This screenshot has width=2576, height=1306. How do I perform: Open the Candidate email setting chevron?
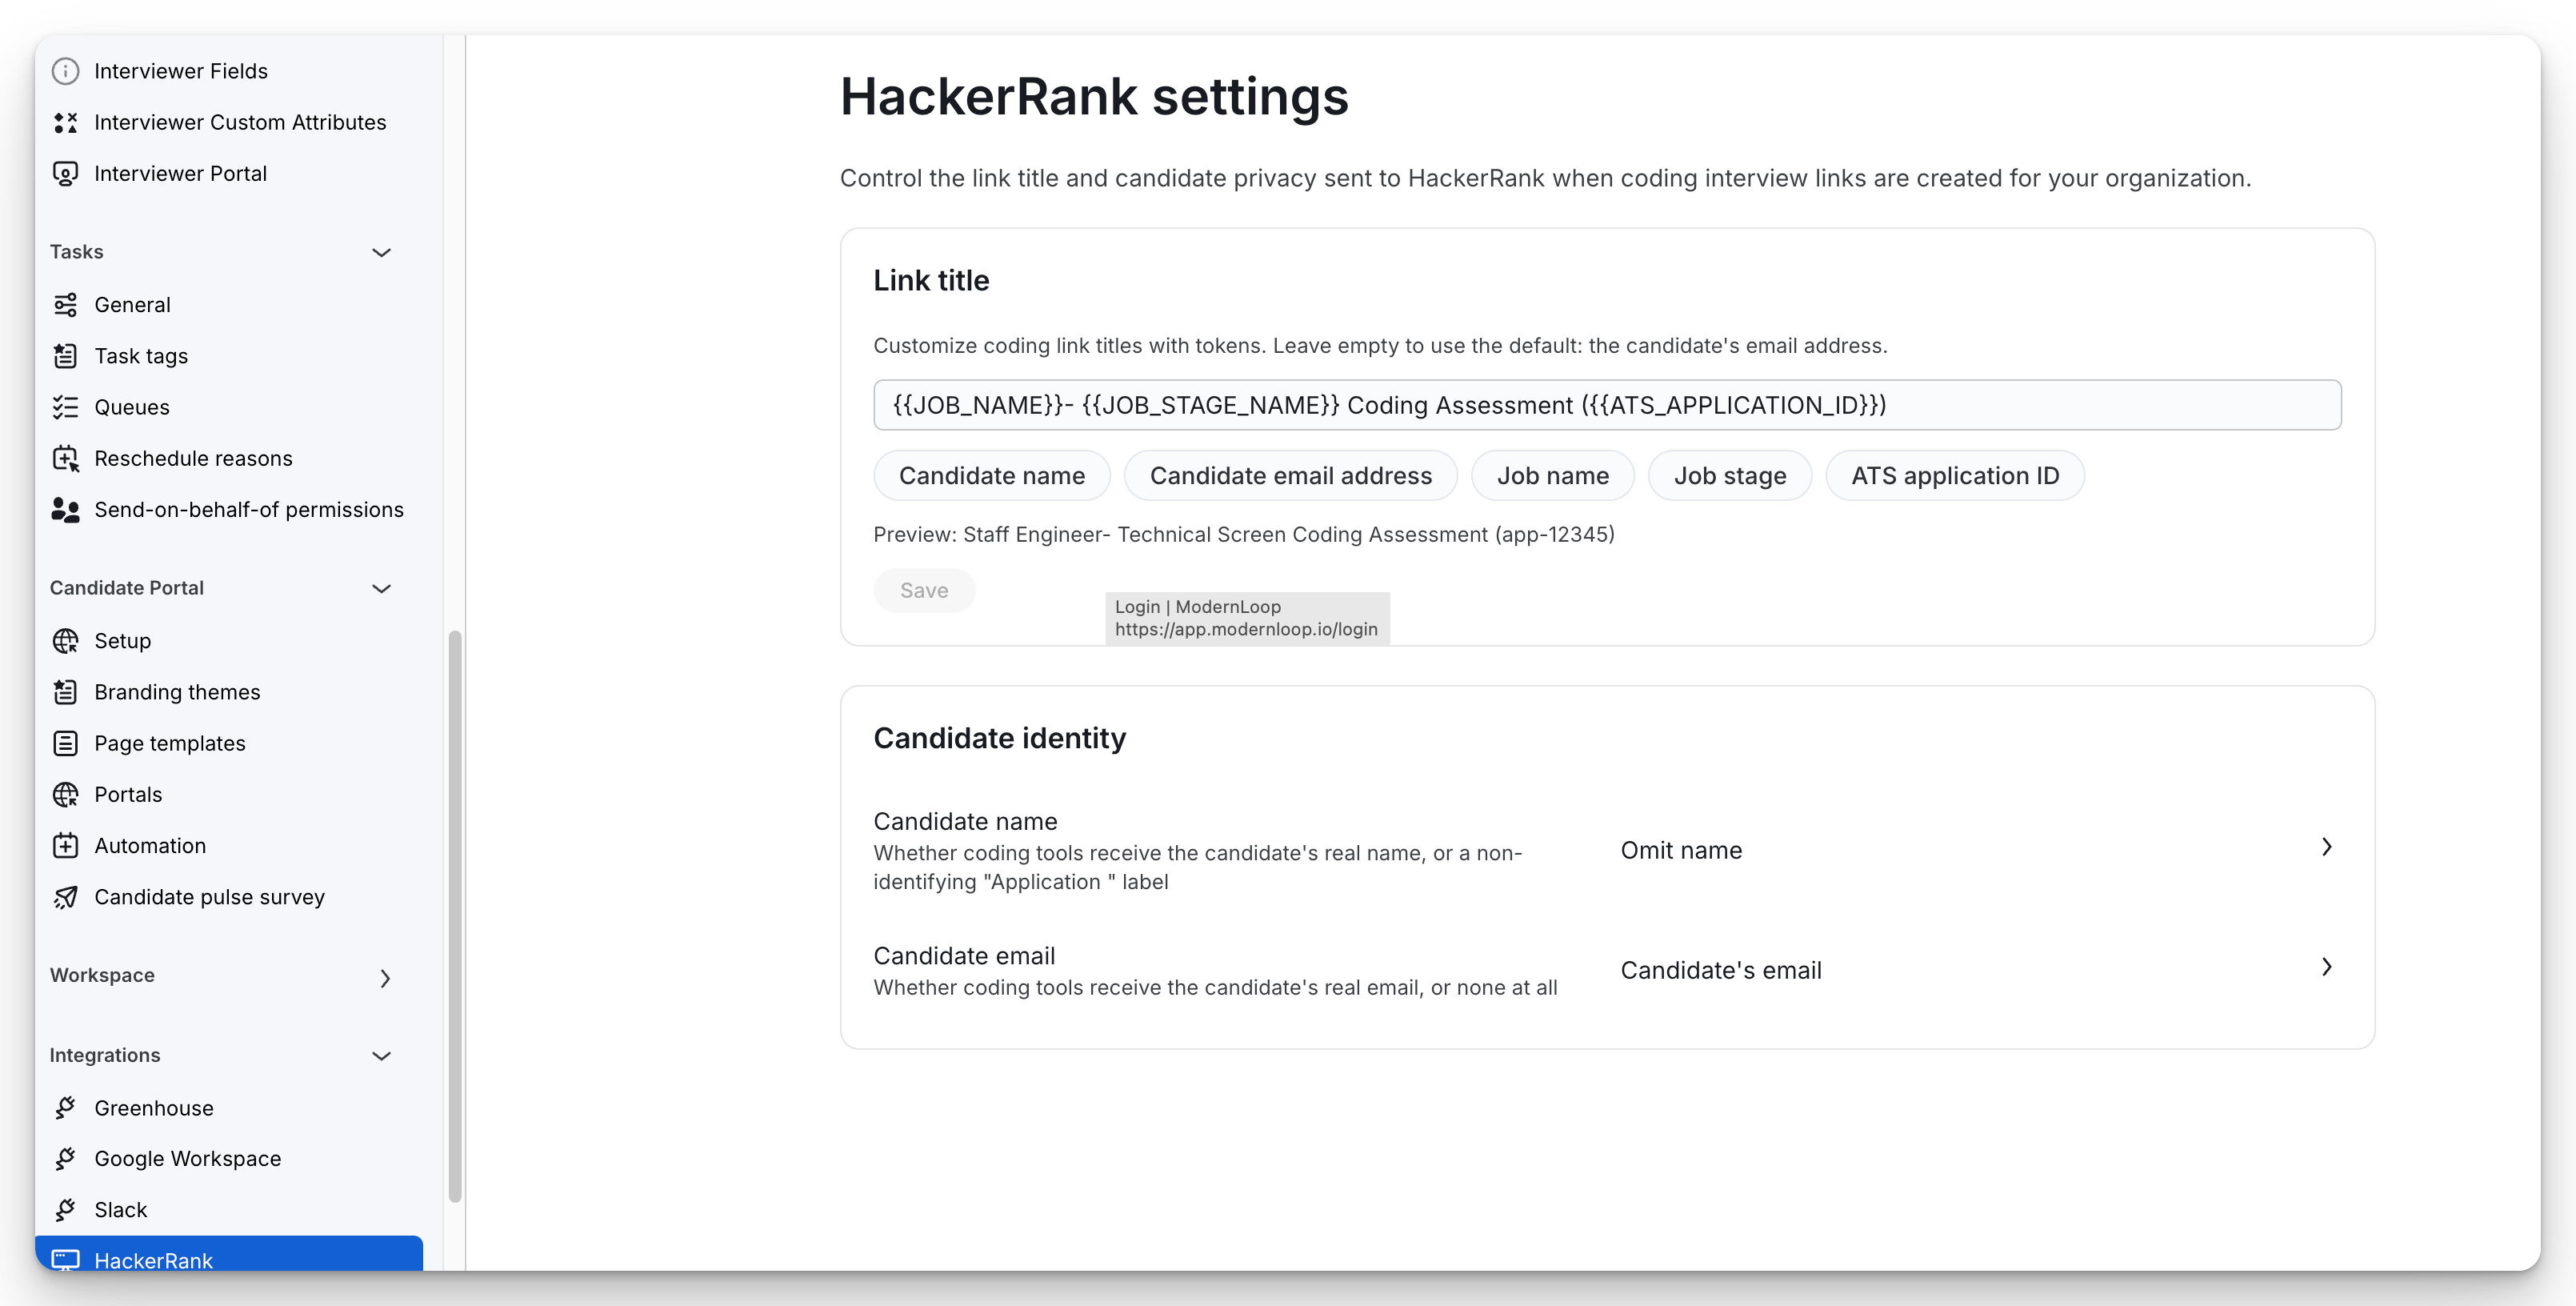click(2327, 967)
